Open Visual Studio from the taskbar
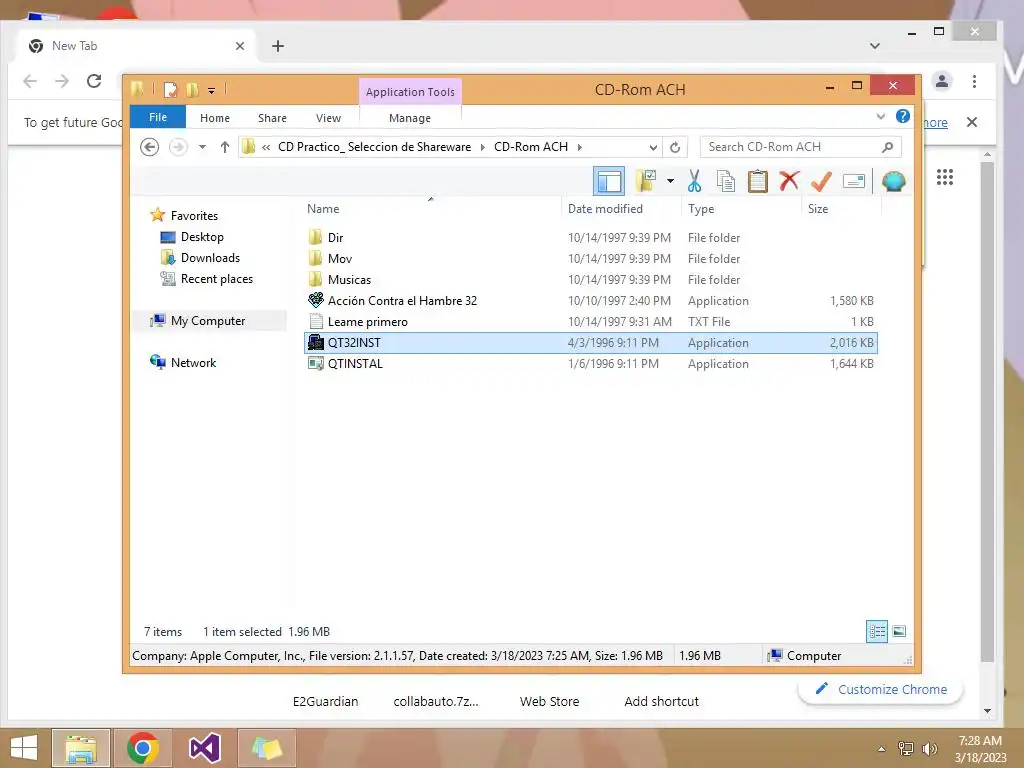Viewport: 1024px width, 768px height. (204, 748)
